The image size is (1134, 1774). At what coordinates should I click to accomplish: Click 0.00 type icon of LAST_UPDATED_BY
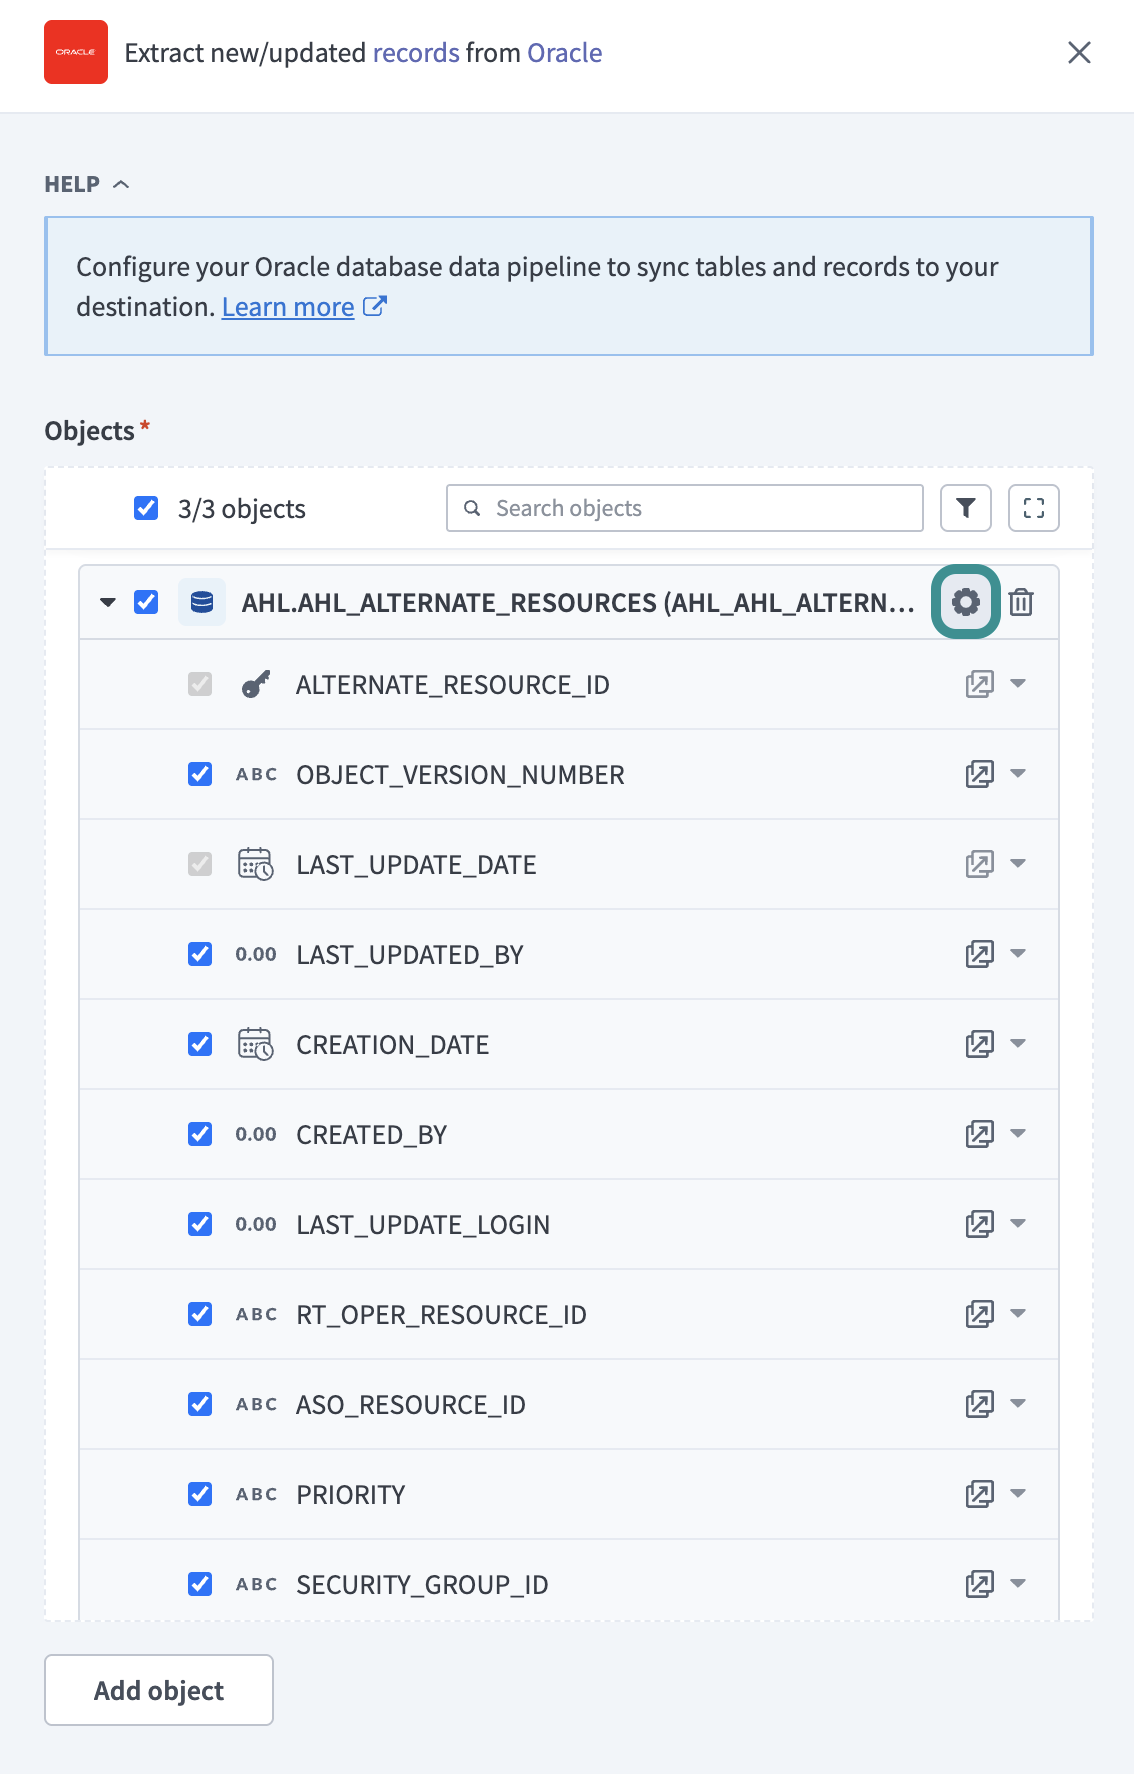point(256,955)
